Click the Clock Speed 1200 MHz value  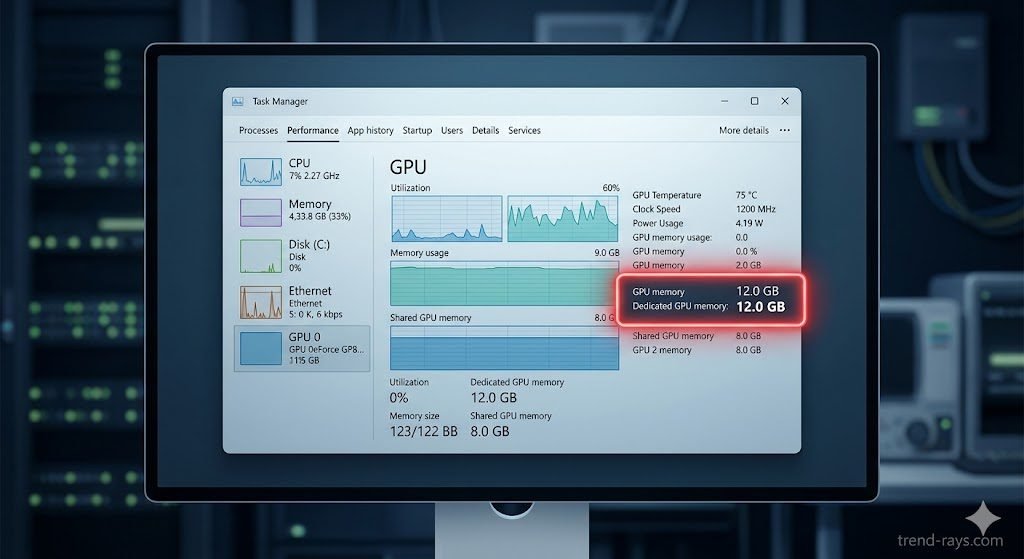coord(756,209)
